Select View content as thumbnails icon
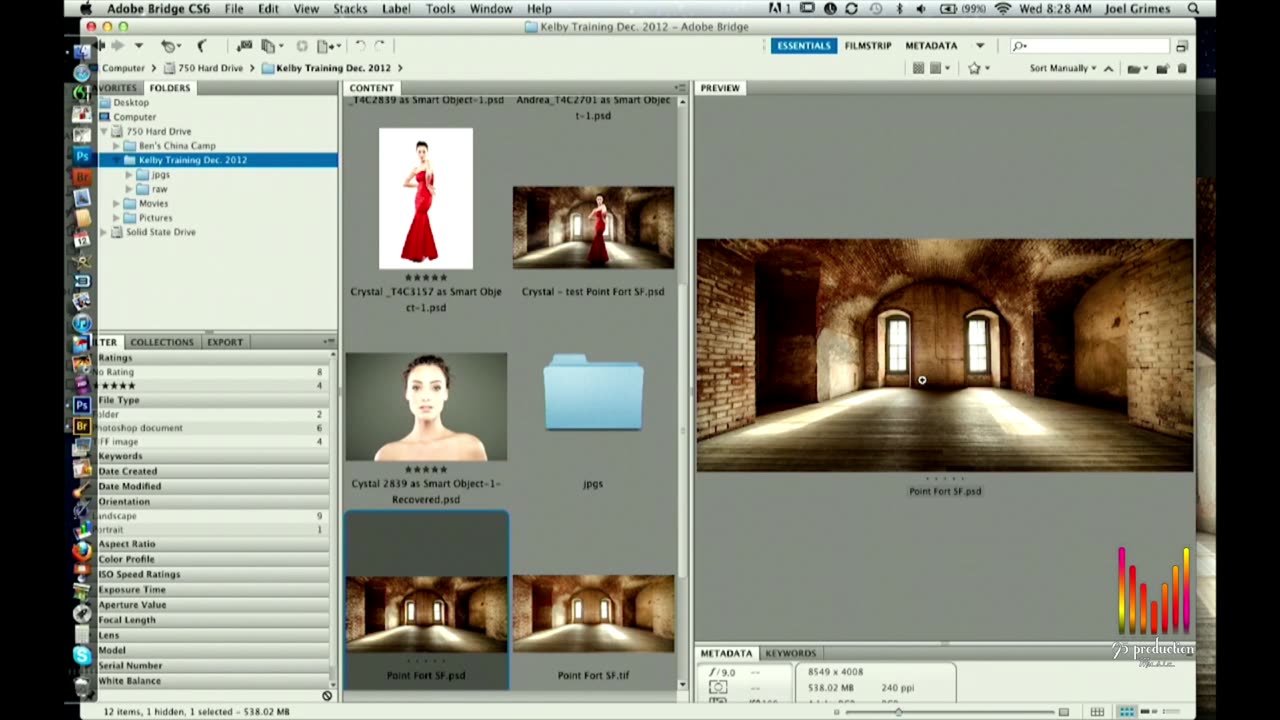1280x720 pixels. 1127,712
